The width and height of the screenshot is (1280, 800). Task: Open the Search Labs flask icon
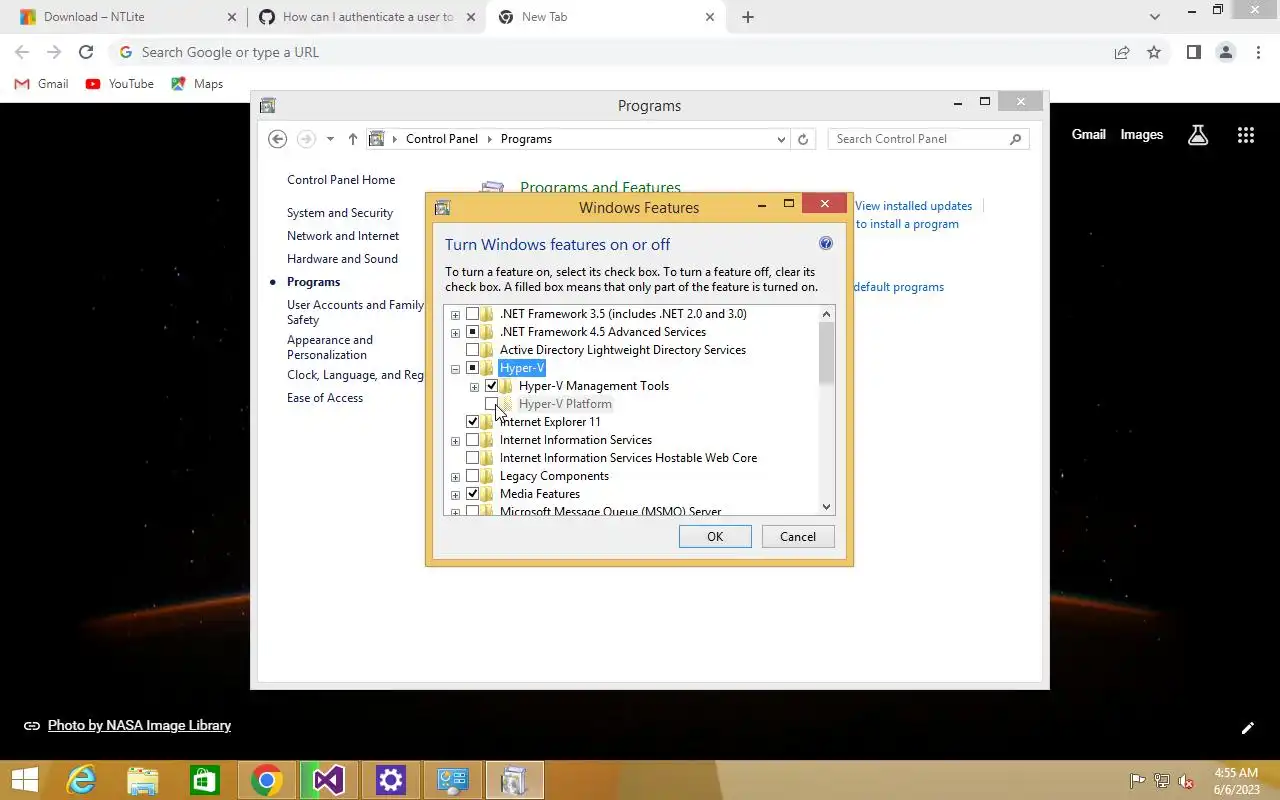pos(1198,135)
